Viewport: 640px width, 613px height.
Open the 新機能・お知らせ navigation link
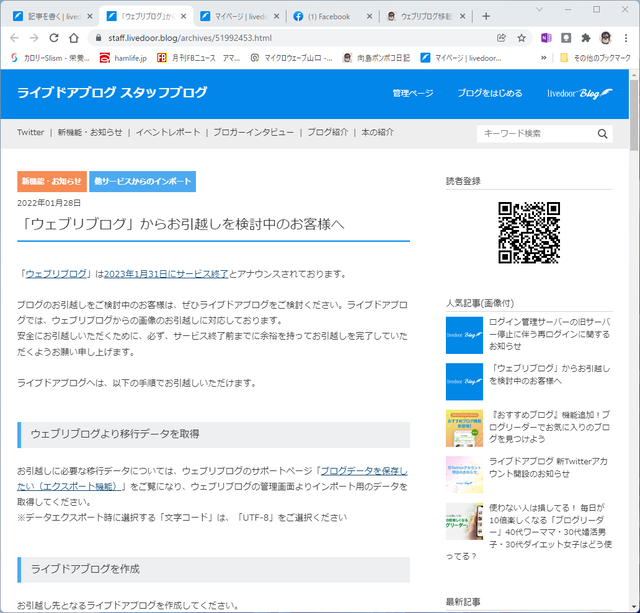point(90,132)
